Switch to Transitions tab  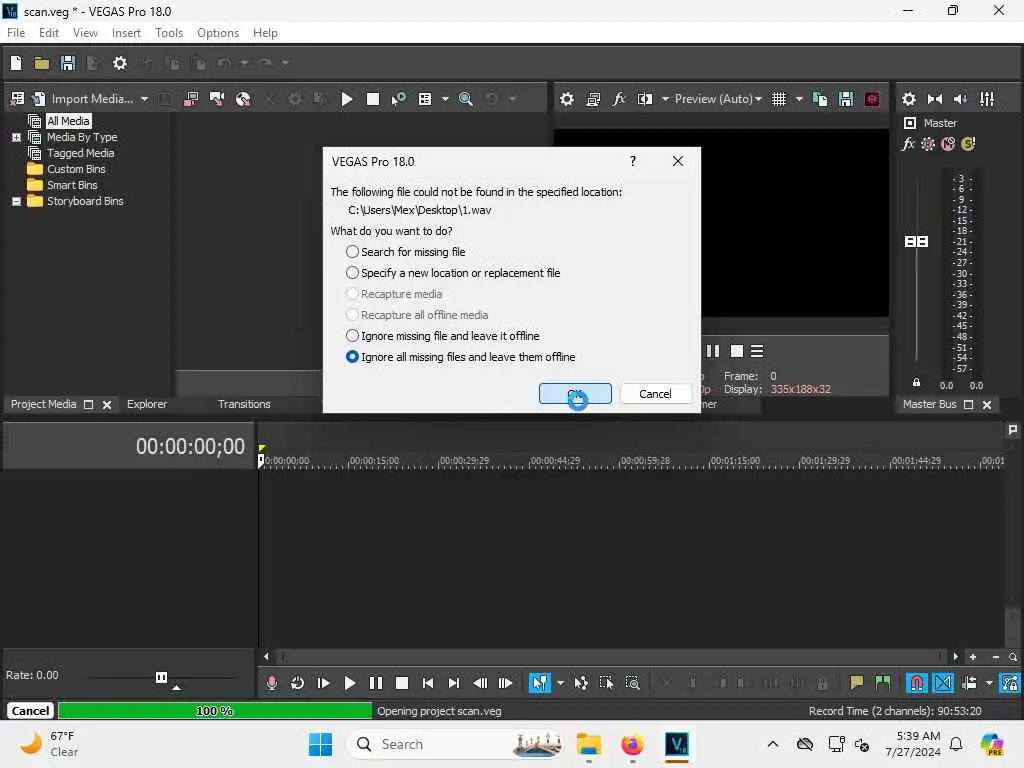tap(244, 404)
